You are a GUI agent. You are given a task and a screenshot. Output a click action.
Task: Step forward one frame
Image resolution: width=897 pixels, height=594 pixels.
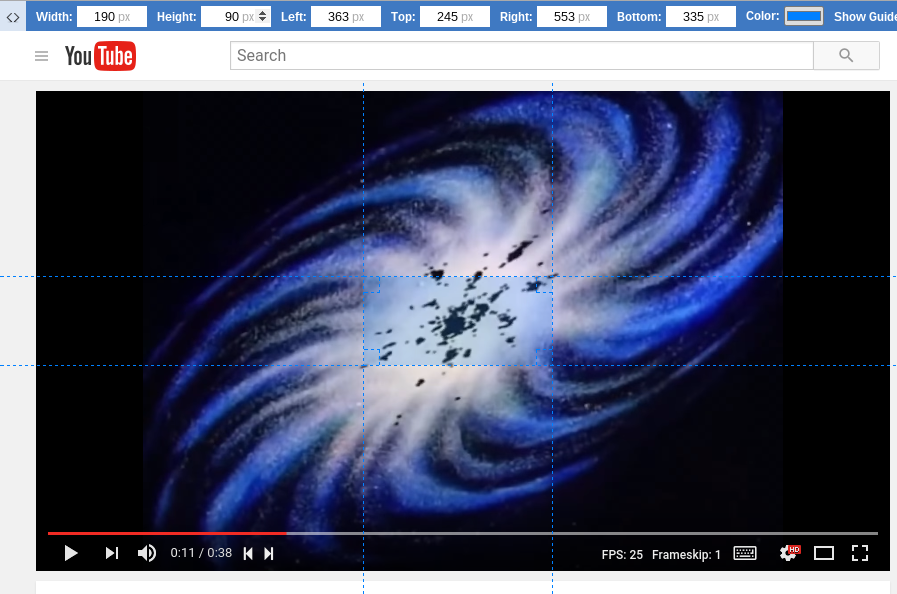coord(268,553)
